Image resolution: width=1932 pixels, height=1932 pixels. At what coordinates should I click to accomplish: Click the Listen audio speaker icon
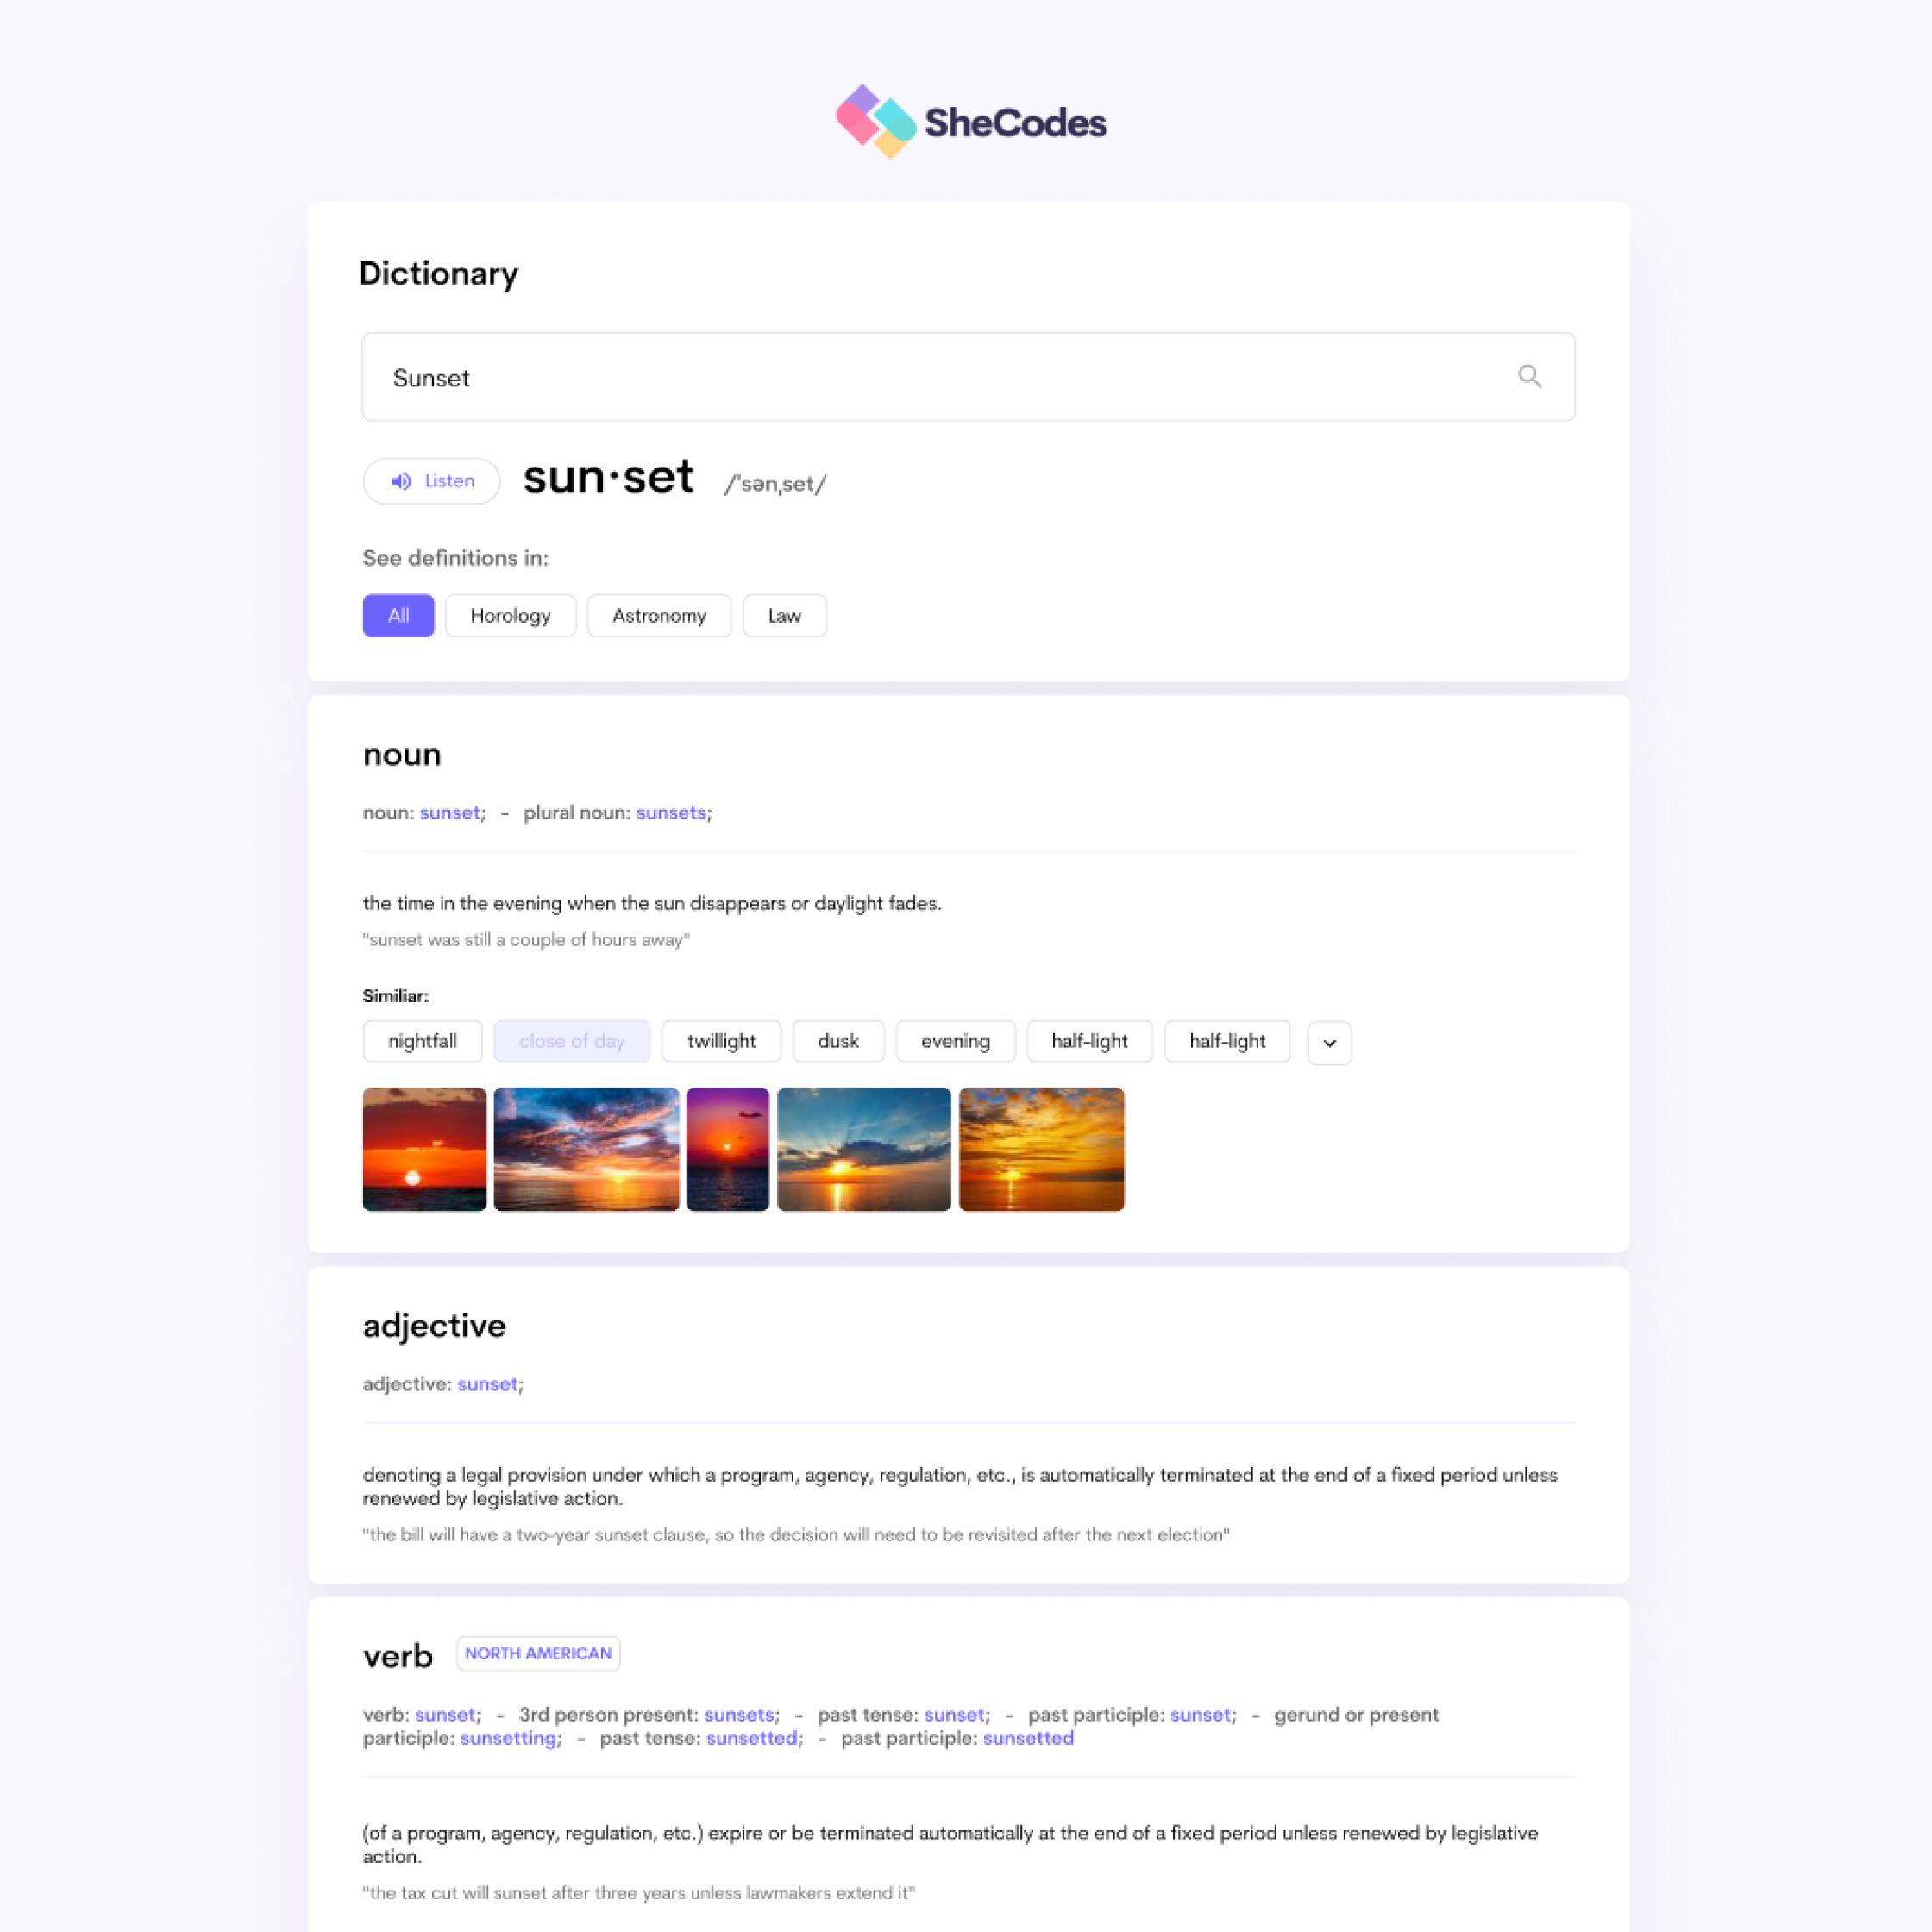[x=400, y=481]
